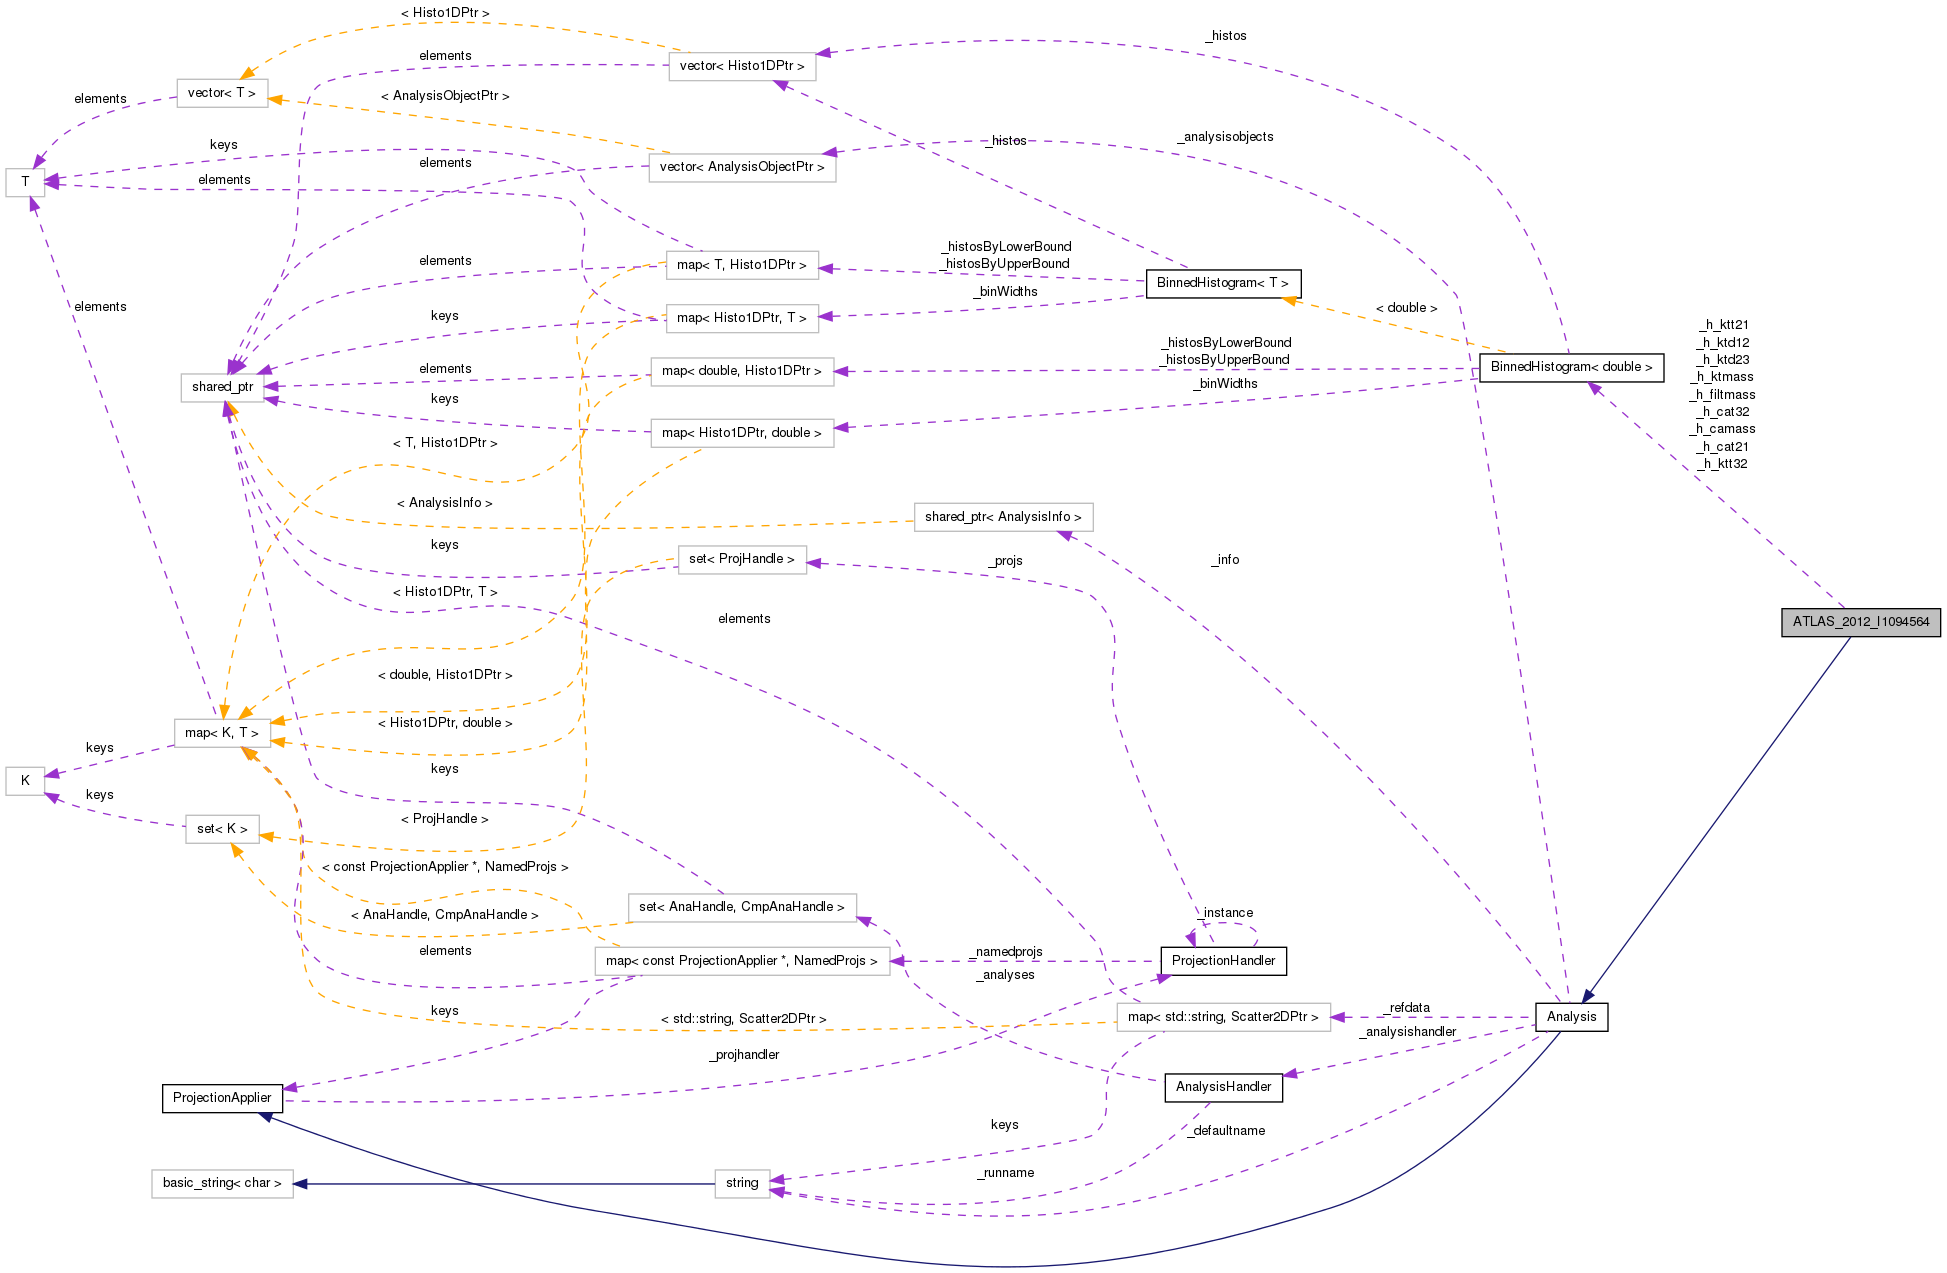This screenshot has height=1273, width=1947.
Task: Click the Analysis class node
Action: tap(1571, 1017)
